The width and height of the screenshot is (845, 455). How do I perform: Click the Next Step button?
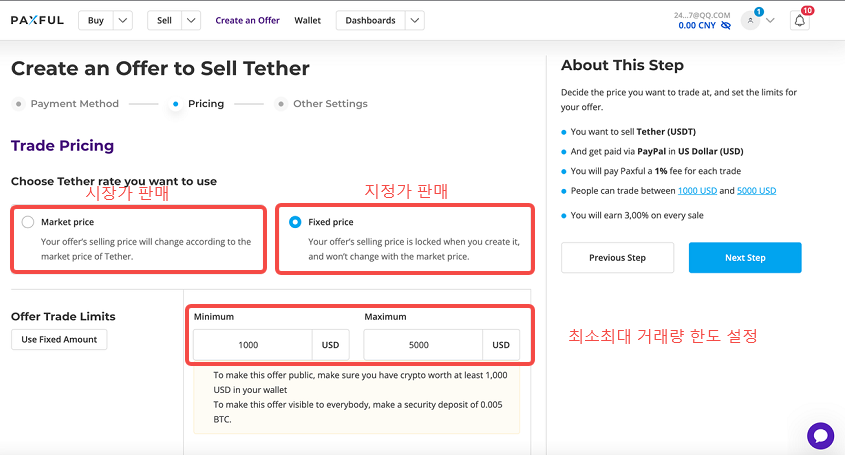click(x=745, y=258)
